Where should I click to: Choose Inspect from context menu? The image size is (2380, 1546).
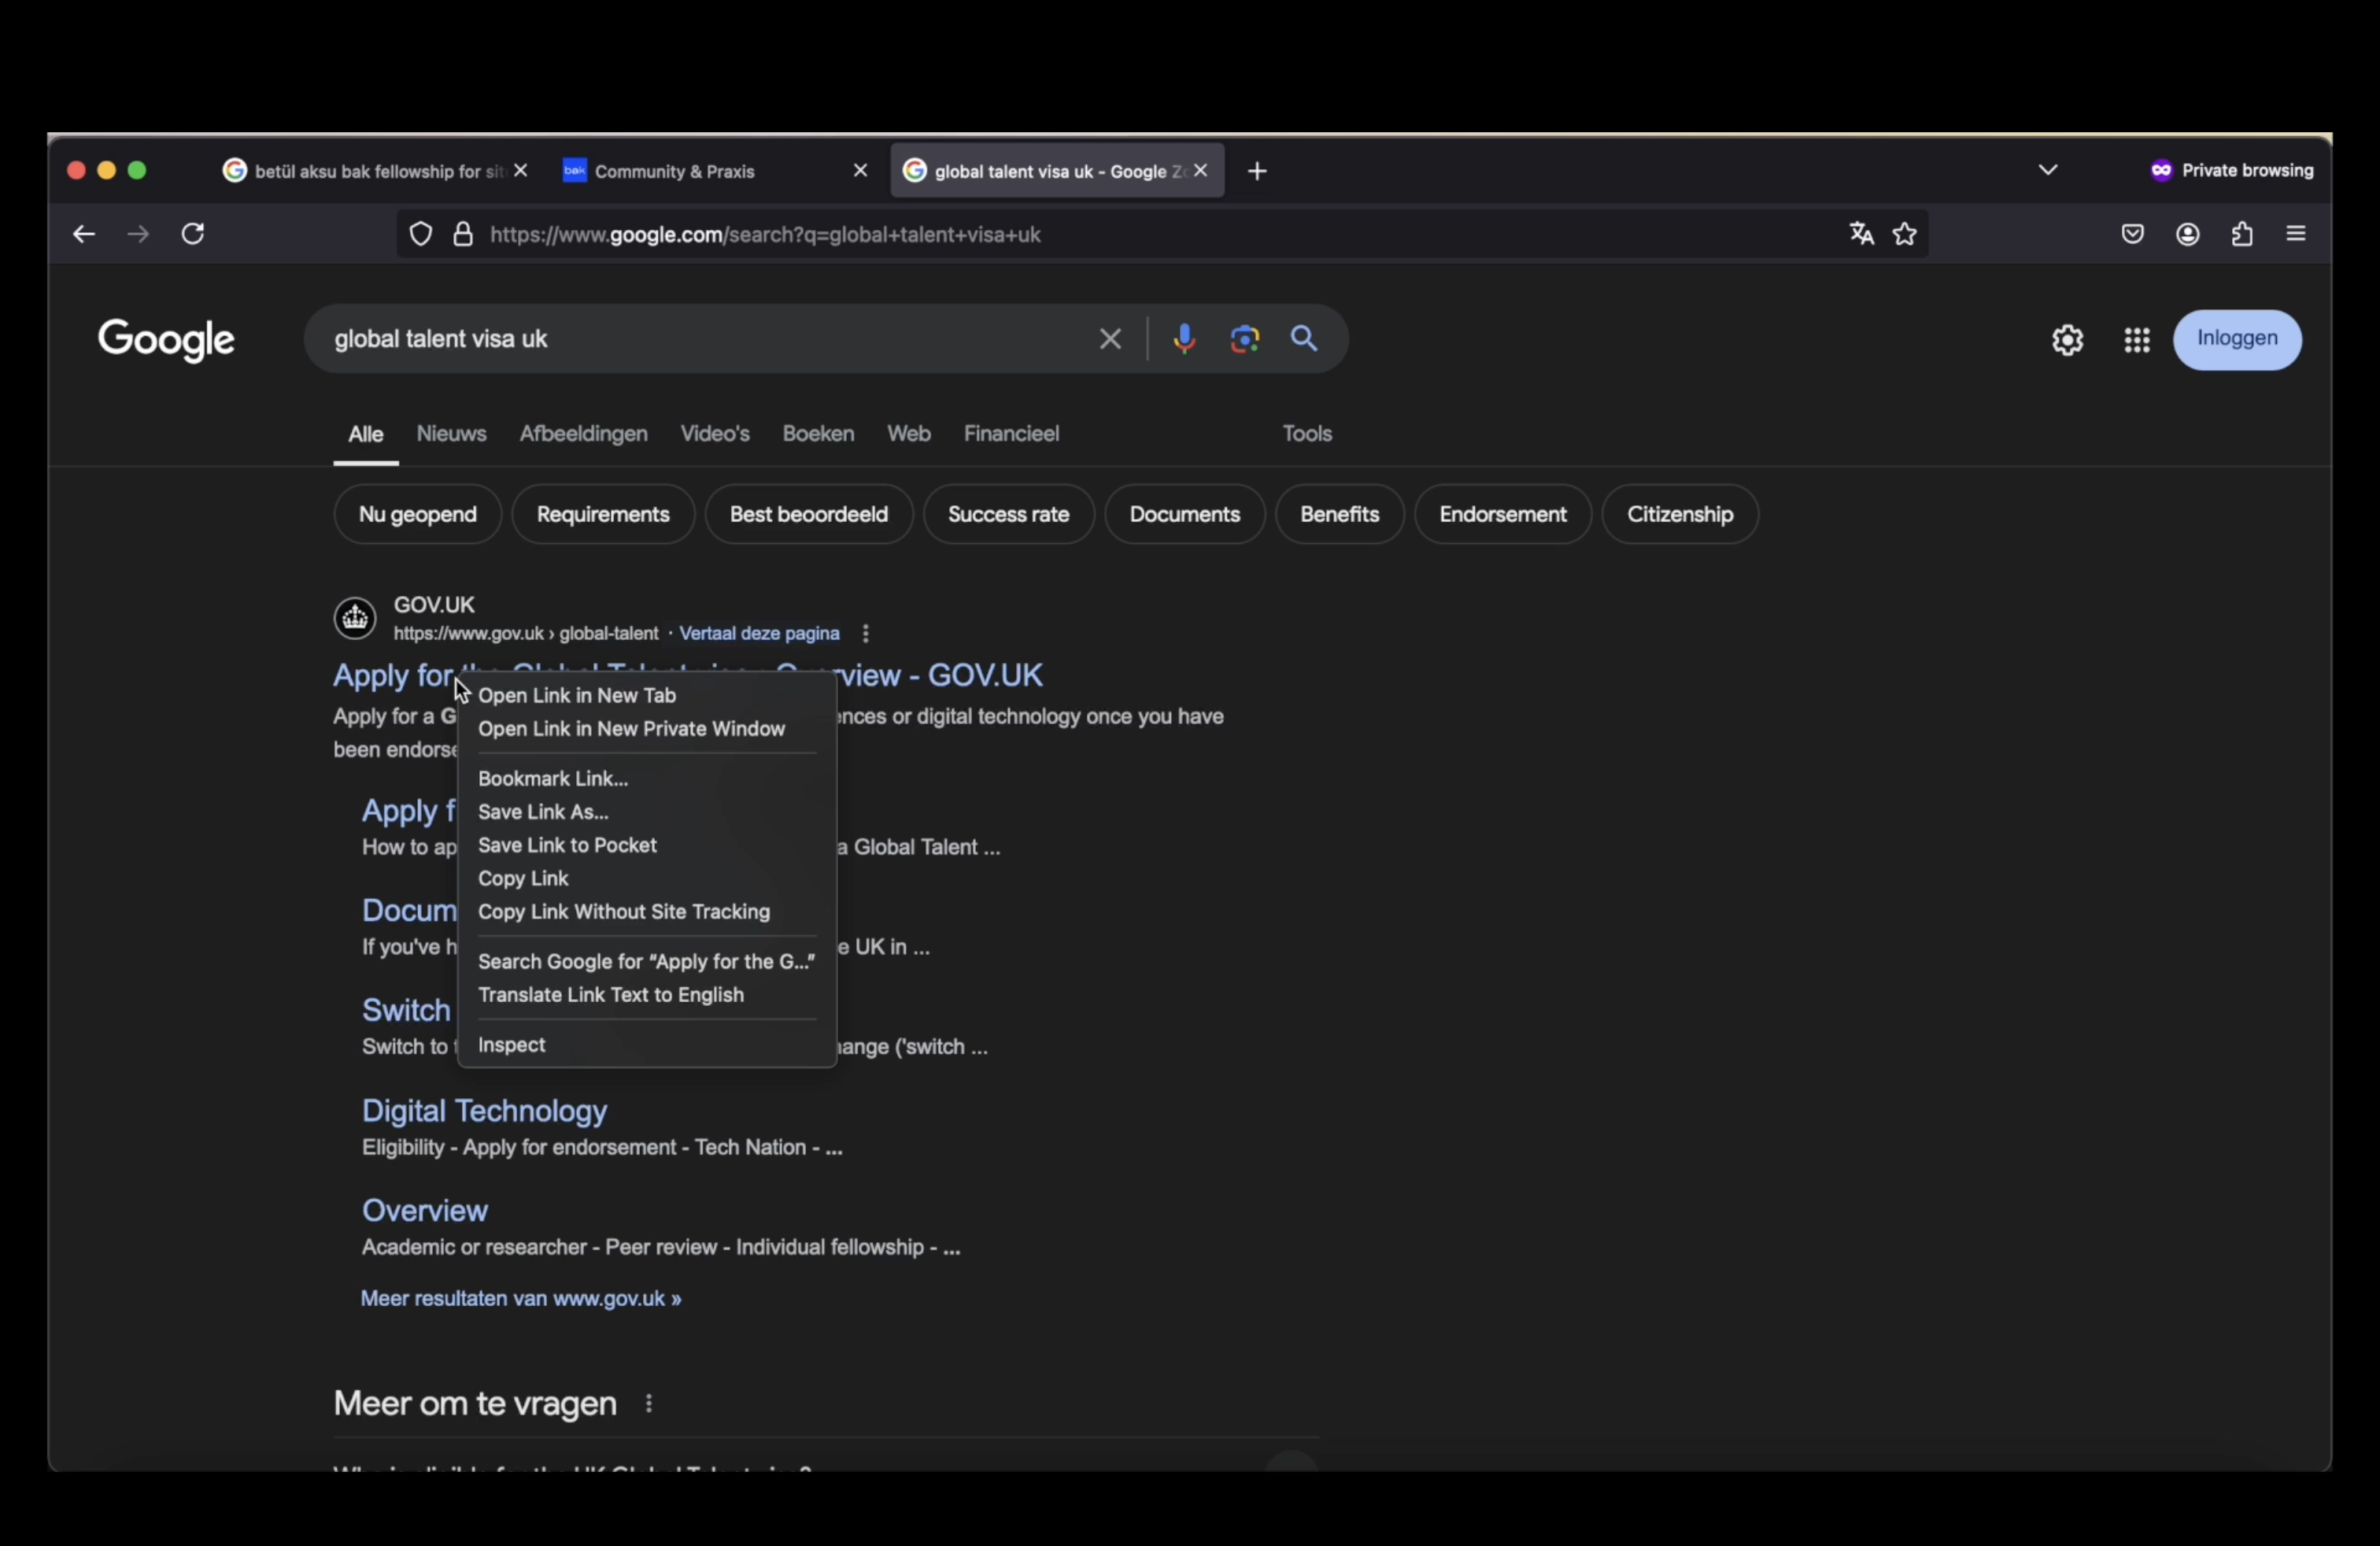click(647, 1044)
